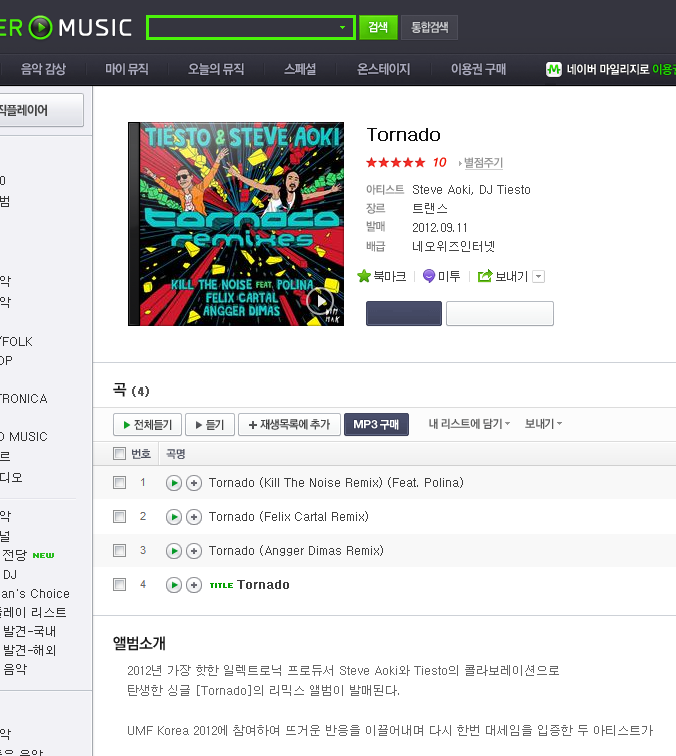This screenshot has width=676, height=756.
Task: Open song title Tornado (Angger Dimas Remix)
Action: coord(296,551)
